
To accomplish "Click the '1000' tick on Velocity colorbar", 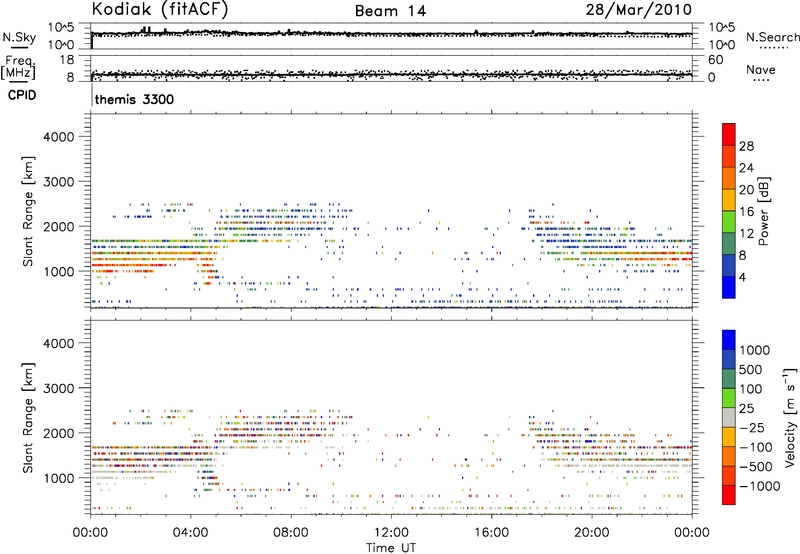I will point(754,350).
